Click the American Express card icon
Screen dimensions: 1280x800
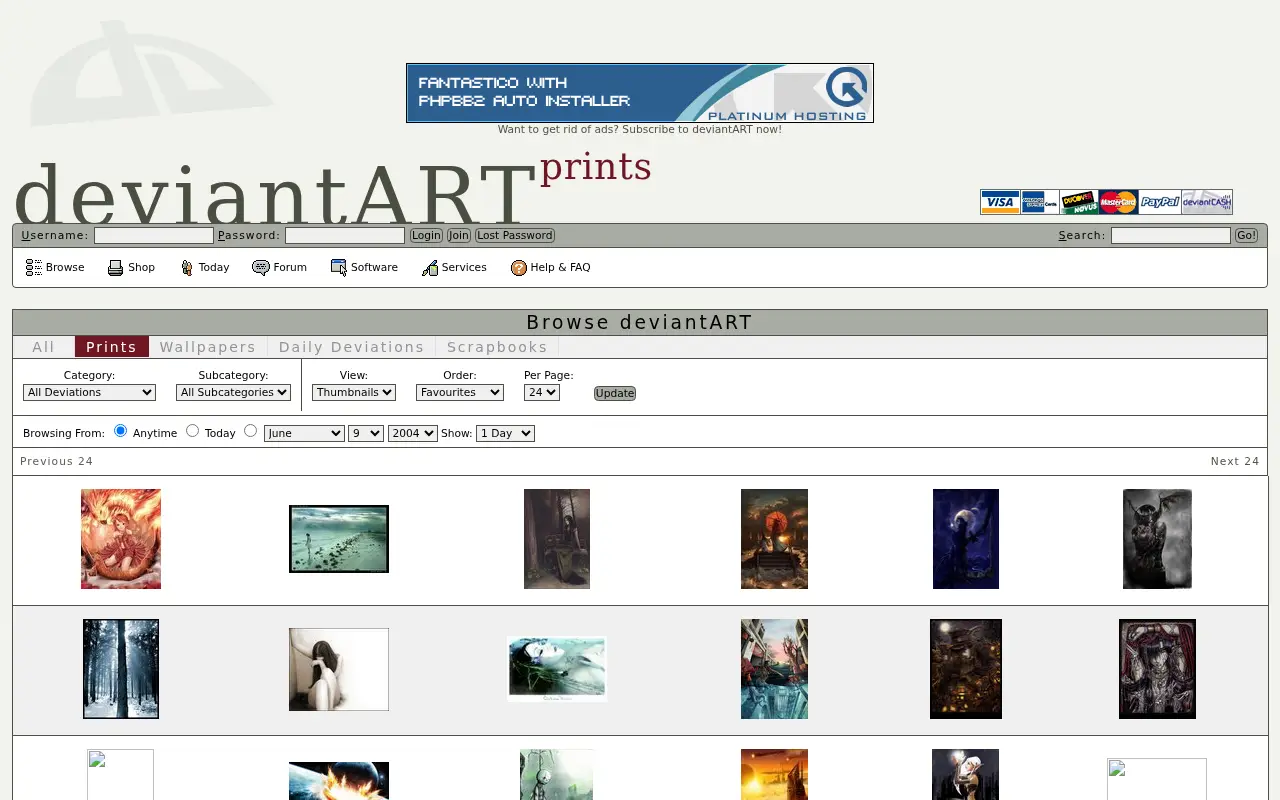tap(1040, 202)
